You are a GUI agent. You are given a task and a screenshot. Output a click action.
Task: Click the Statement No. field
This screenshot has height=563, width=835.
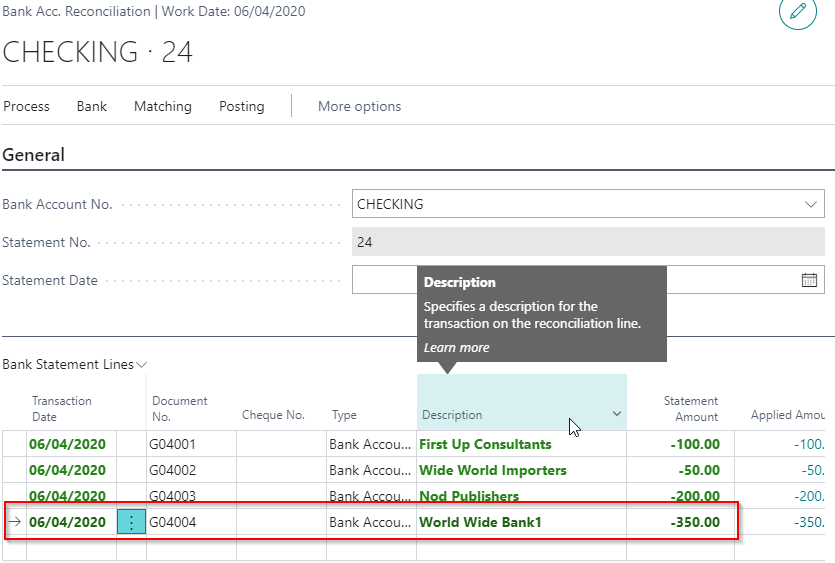pyautogui.click(x=588, y=242)
